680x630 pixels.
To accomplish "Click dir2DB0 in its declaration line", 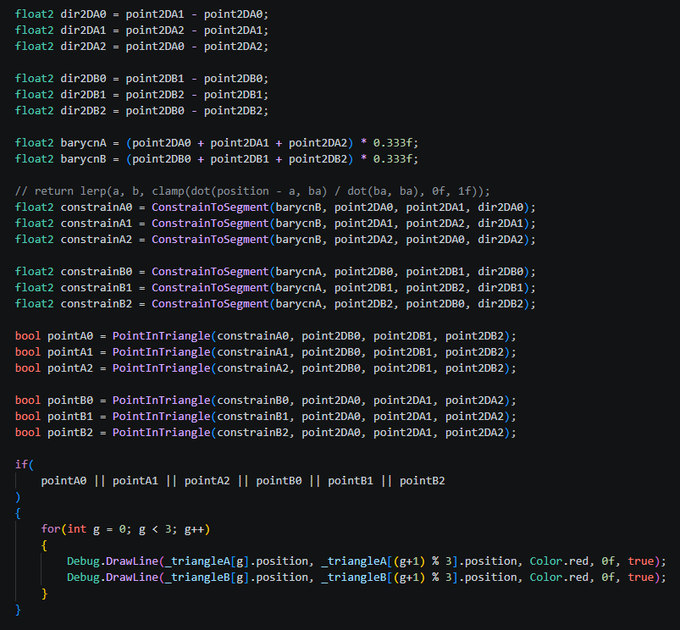I will click(x=83, y=78).
